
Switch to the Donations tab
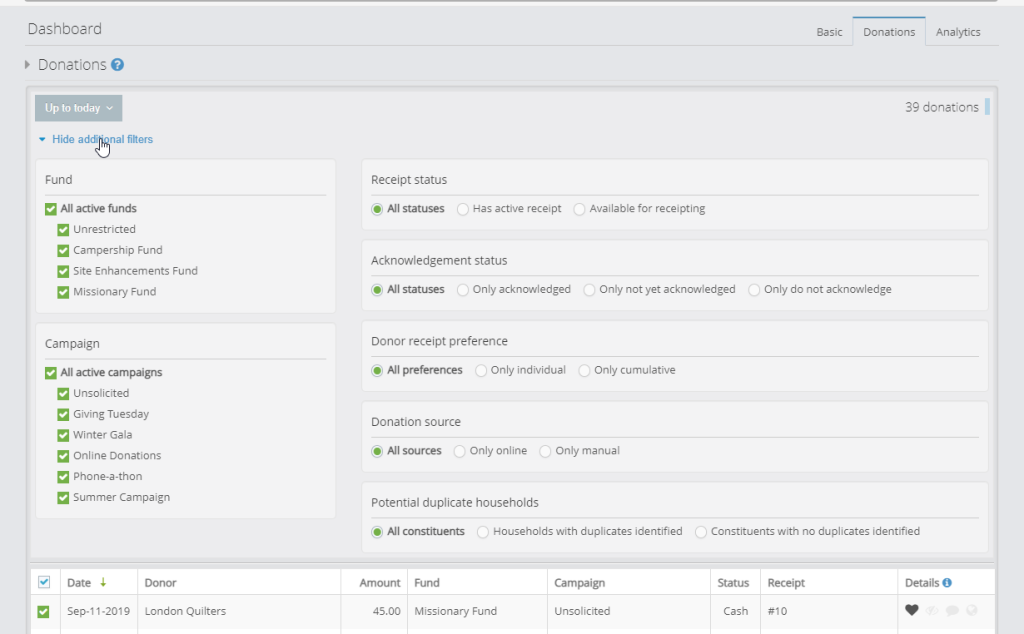889,32
